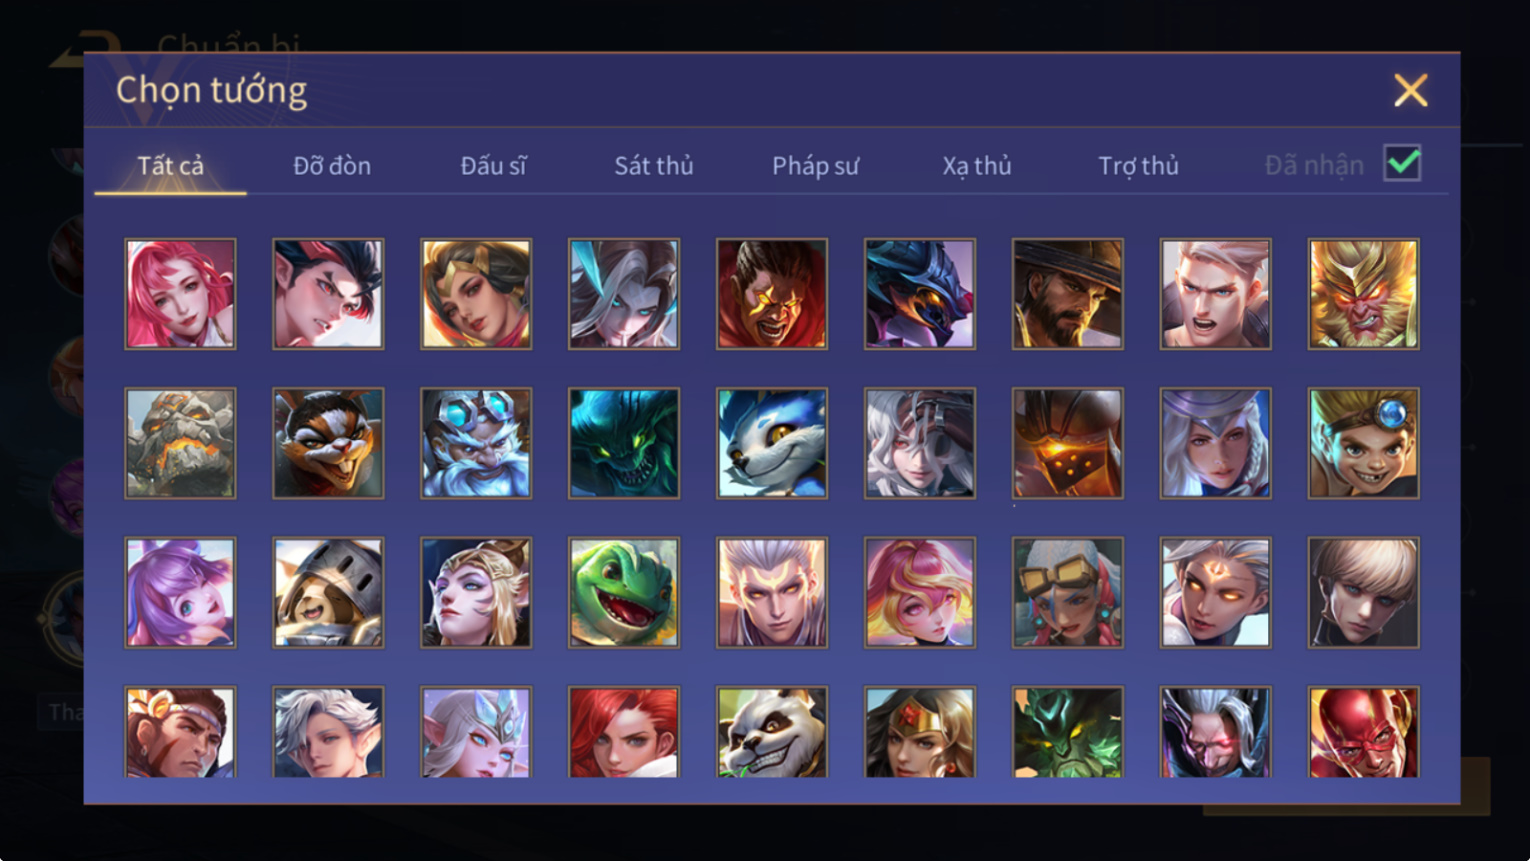Select the white-bearded goggles dwarf hero
Viewport: 1530px width, 861px height.
pos(476,443)
